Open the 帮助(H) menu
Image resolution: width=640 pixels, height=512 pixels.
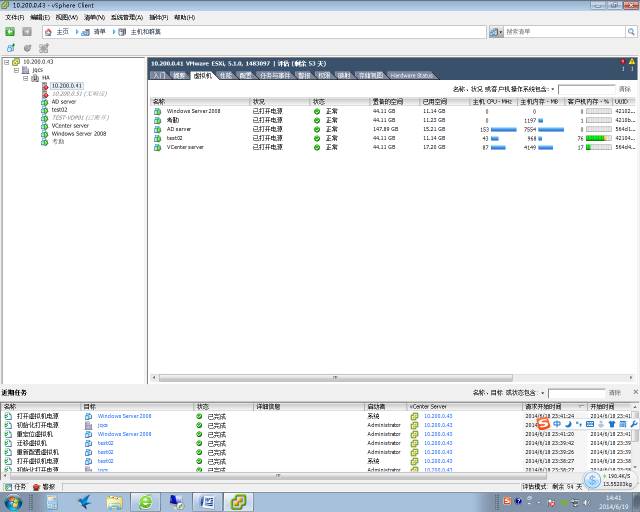pos(184,17)
